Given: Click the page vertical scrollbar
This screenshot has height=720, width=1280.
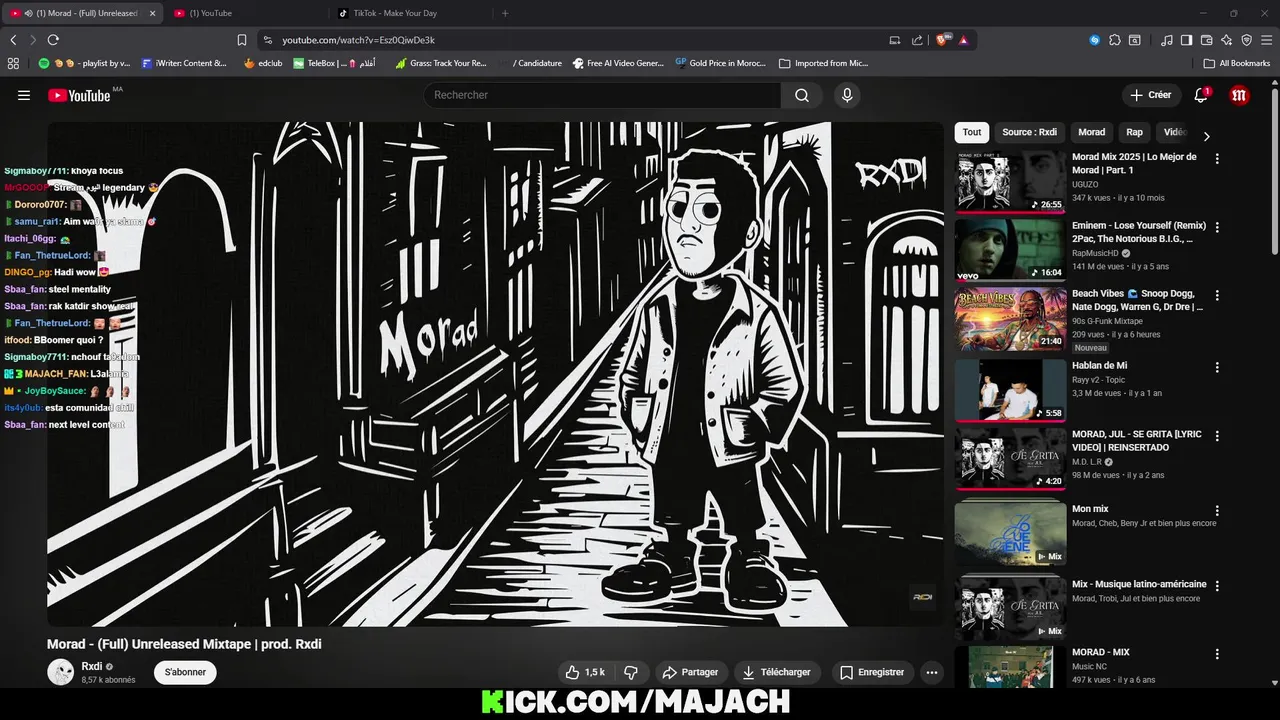Looking at the screenshot, I should click(1273, 170).
